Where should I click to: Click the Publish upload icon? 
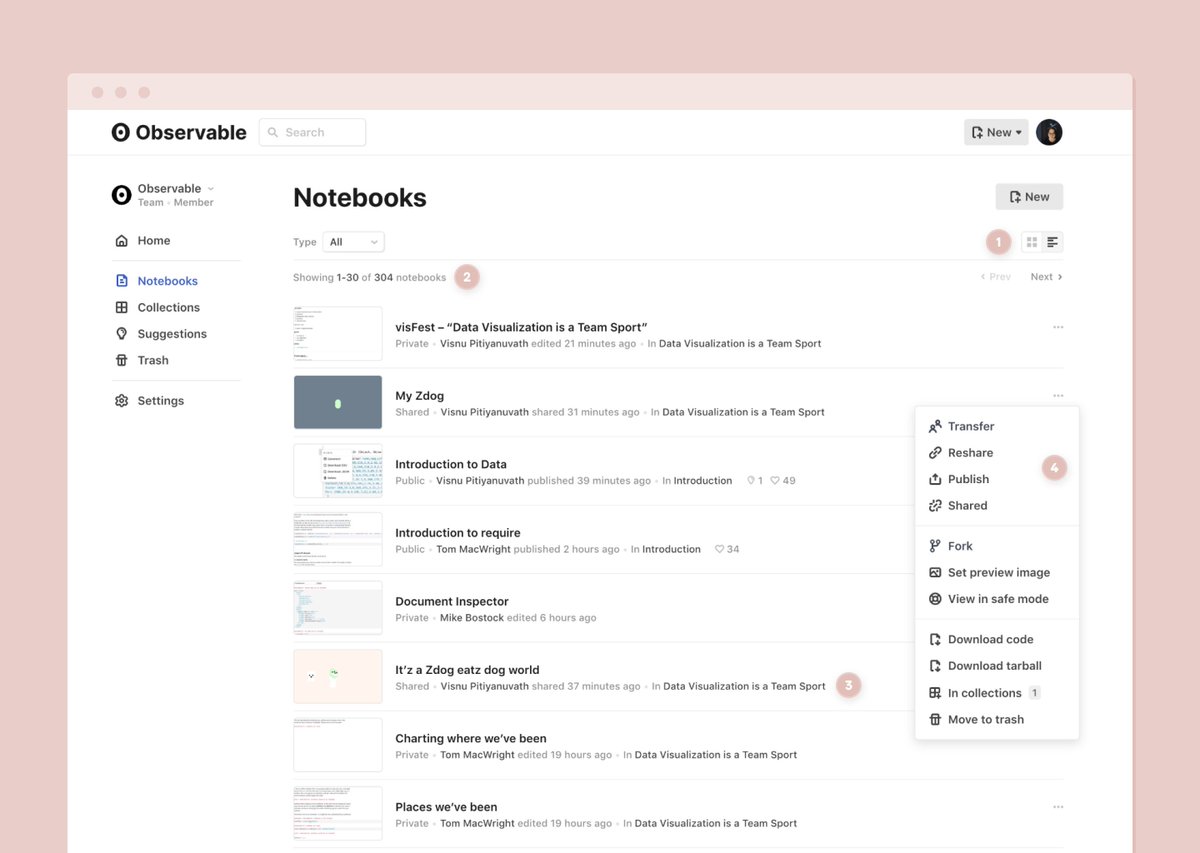935,479
